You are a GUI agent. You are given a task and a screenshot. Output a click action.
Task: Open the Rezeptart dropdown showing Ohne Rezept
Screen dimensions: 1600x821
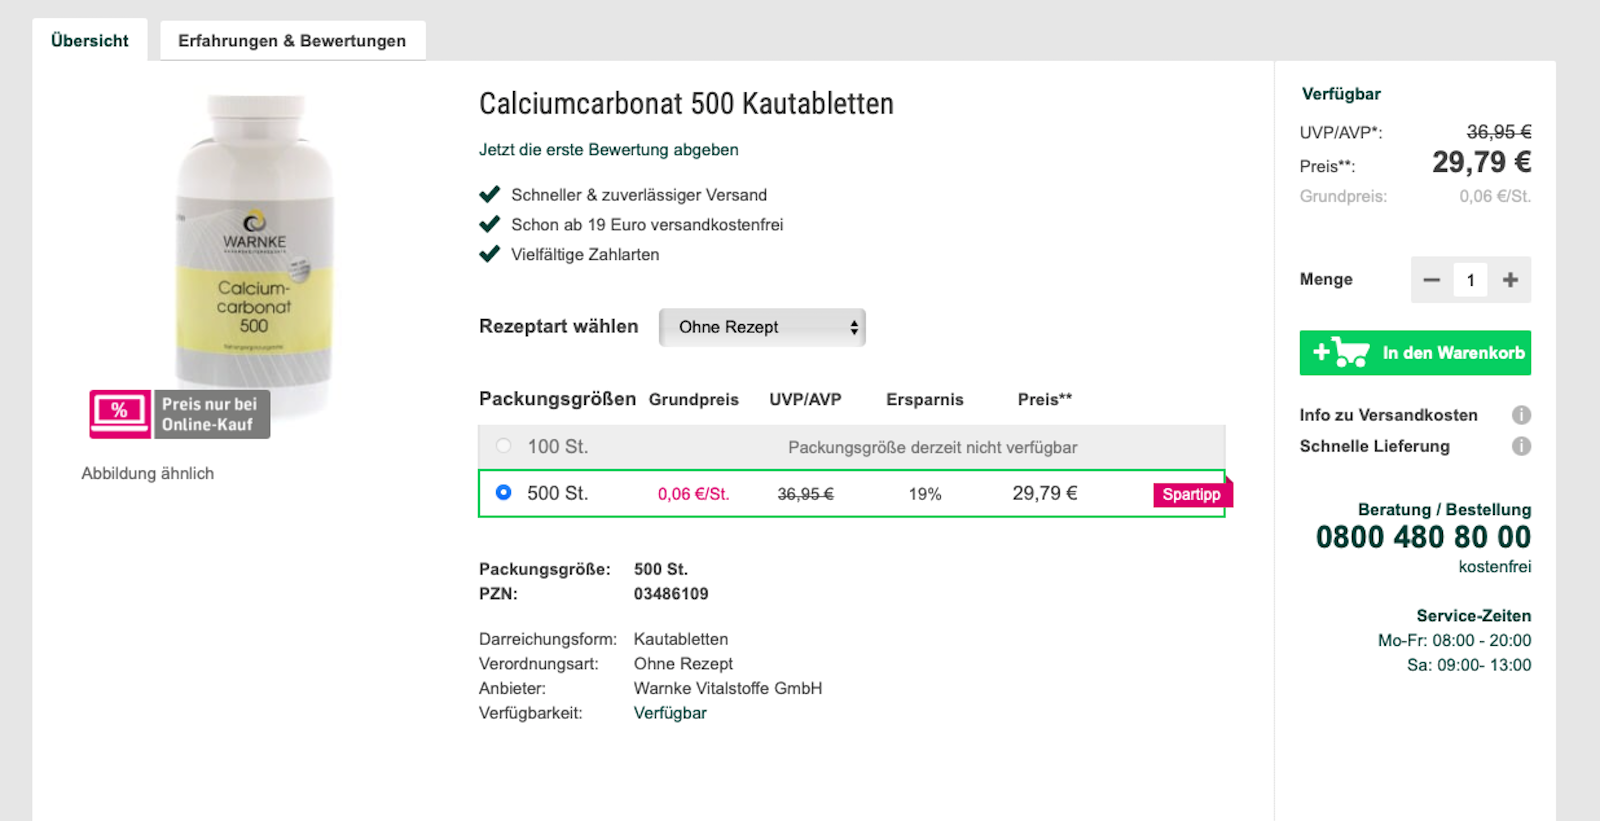click(762, 327)
